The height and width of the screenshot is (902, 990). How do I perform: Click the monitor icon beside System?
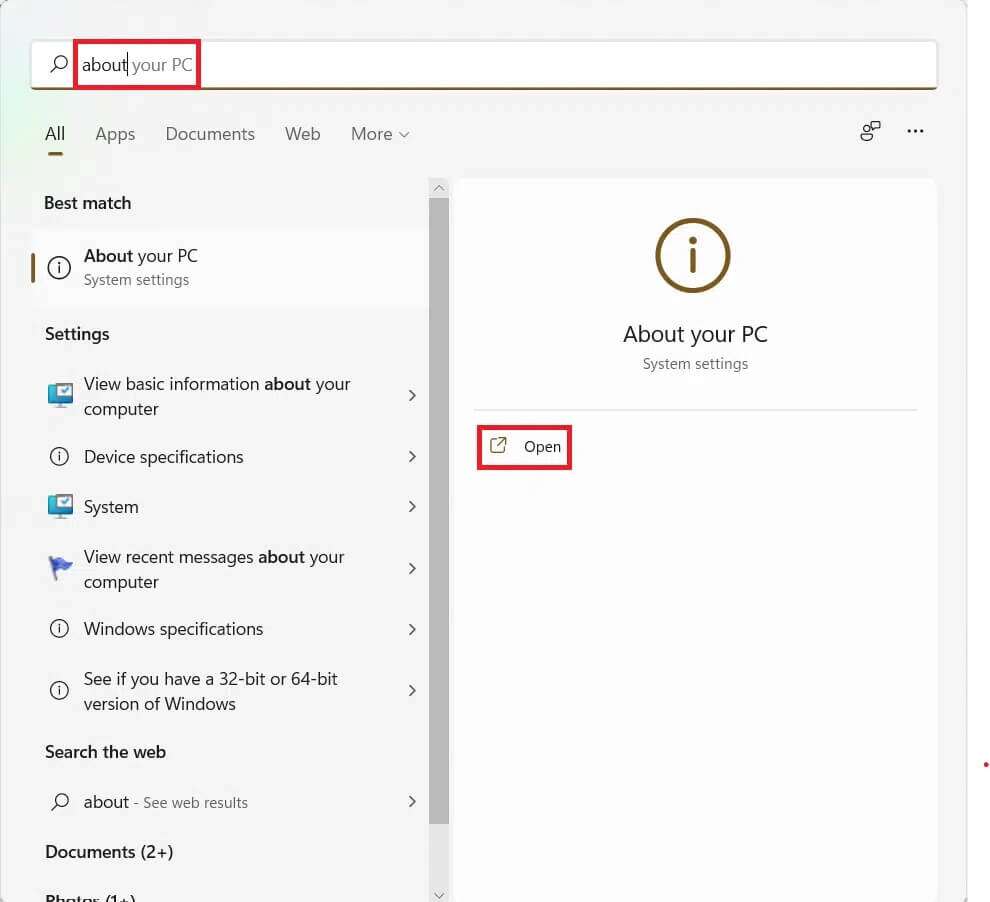tap(60, 506)
